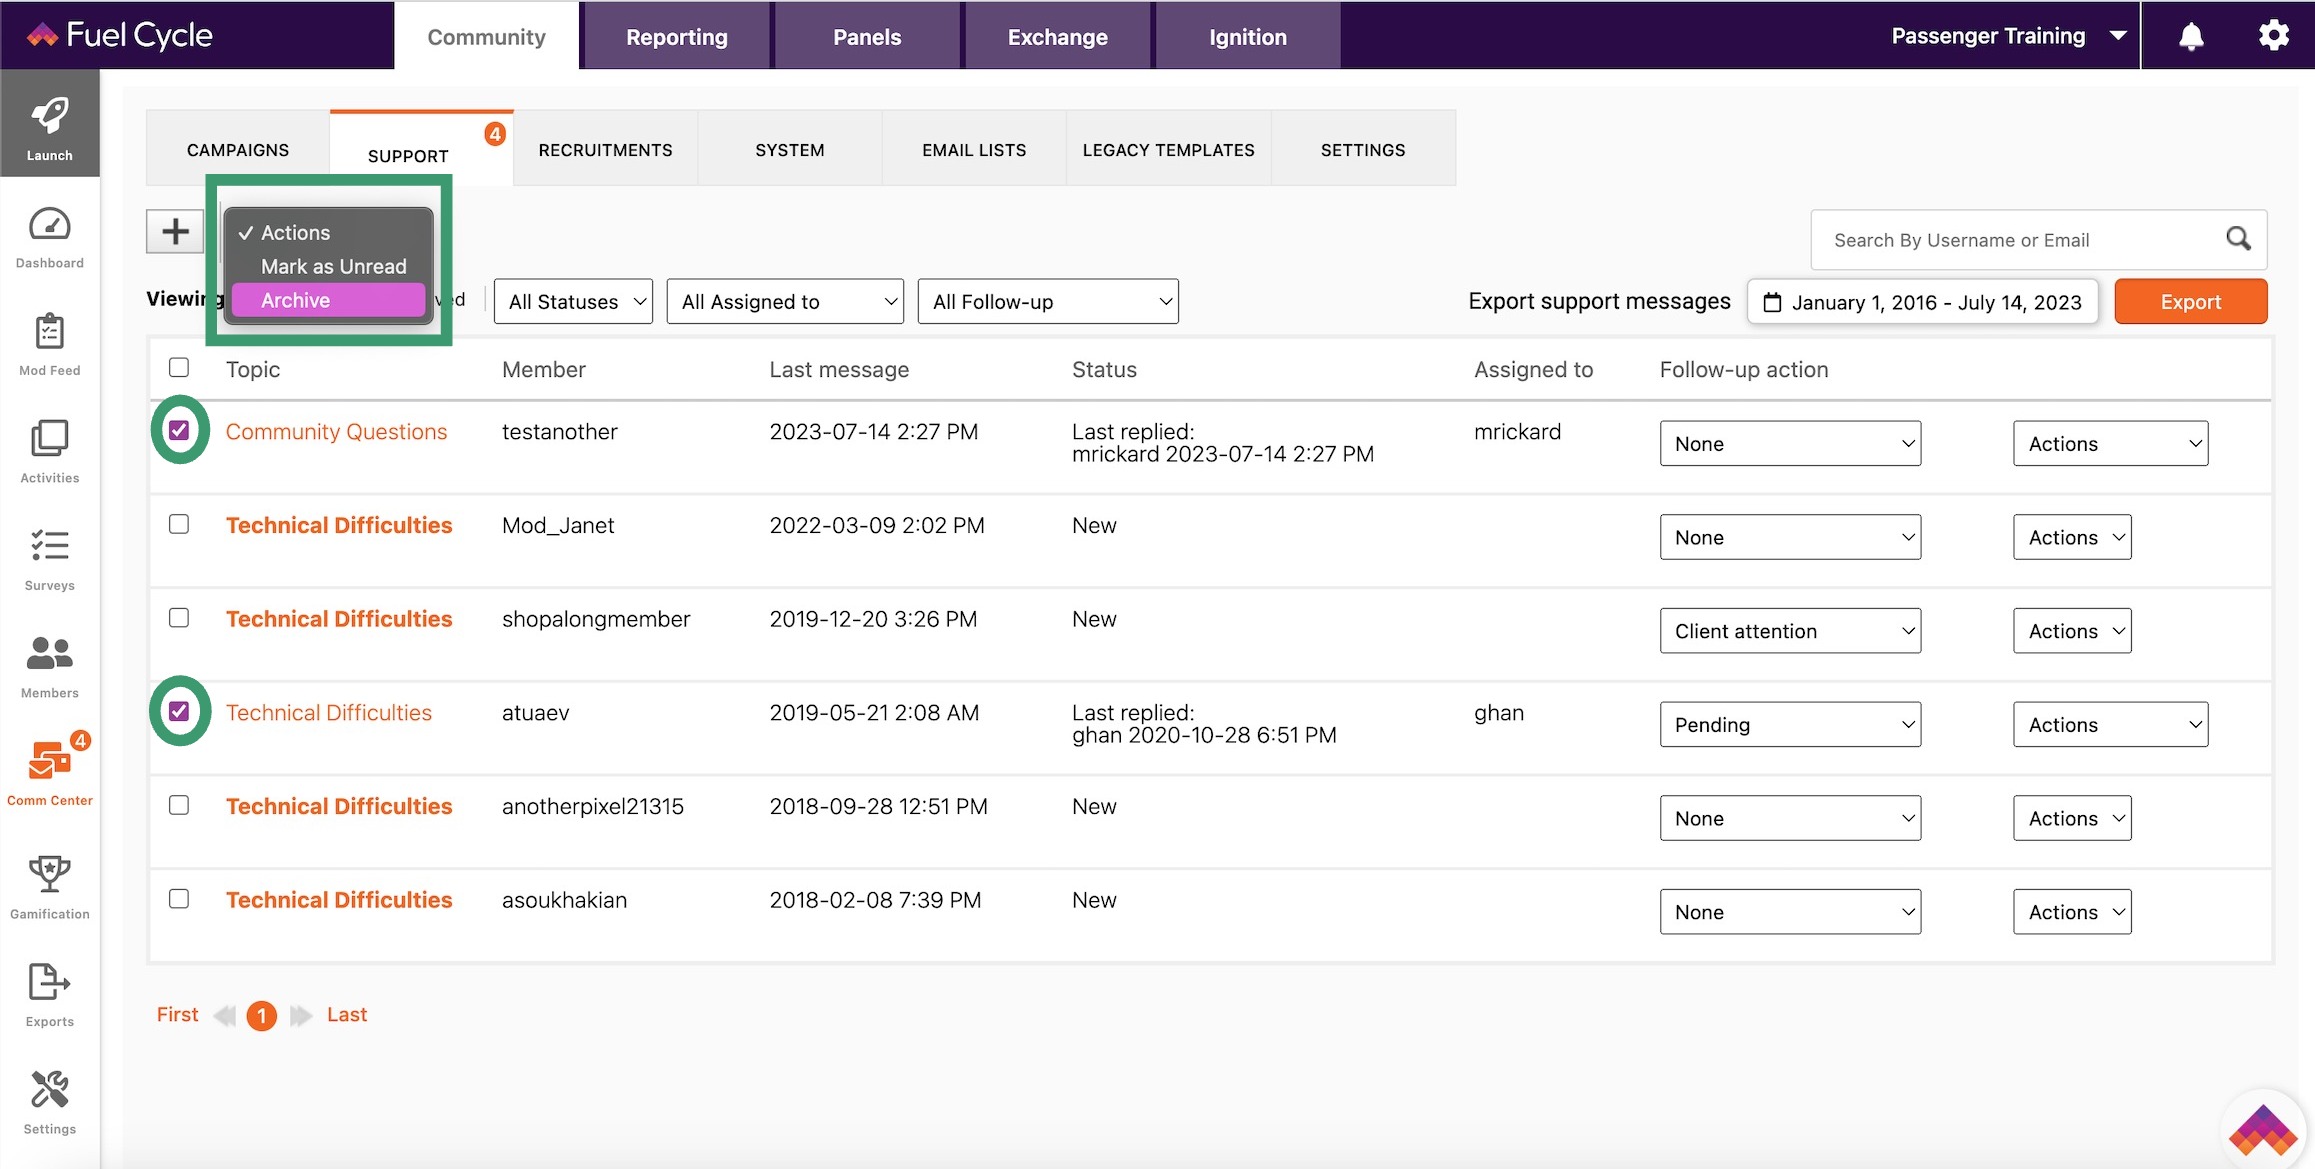The image size is (2315, 1169).
Task: Open the Fuel Cycle help widget
Action: [2263, 1130]
